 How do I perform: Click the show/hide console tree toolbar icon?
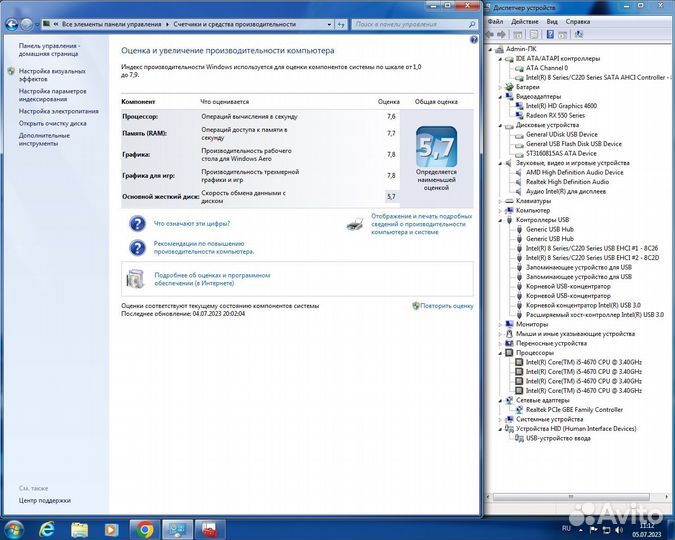pos(518,34)
